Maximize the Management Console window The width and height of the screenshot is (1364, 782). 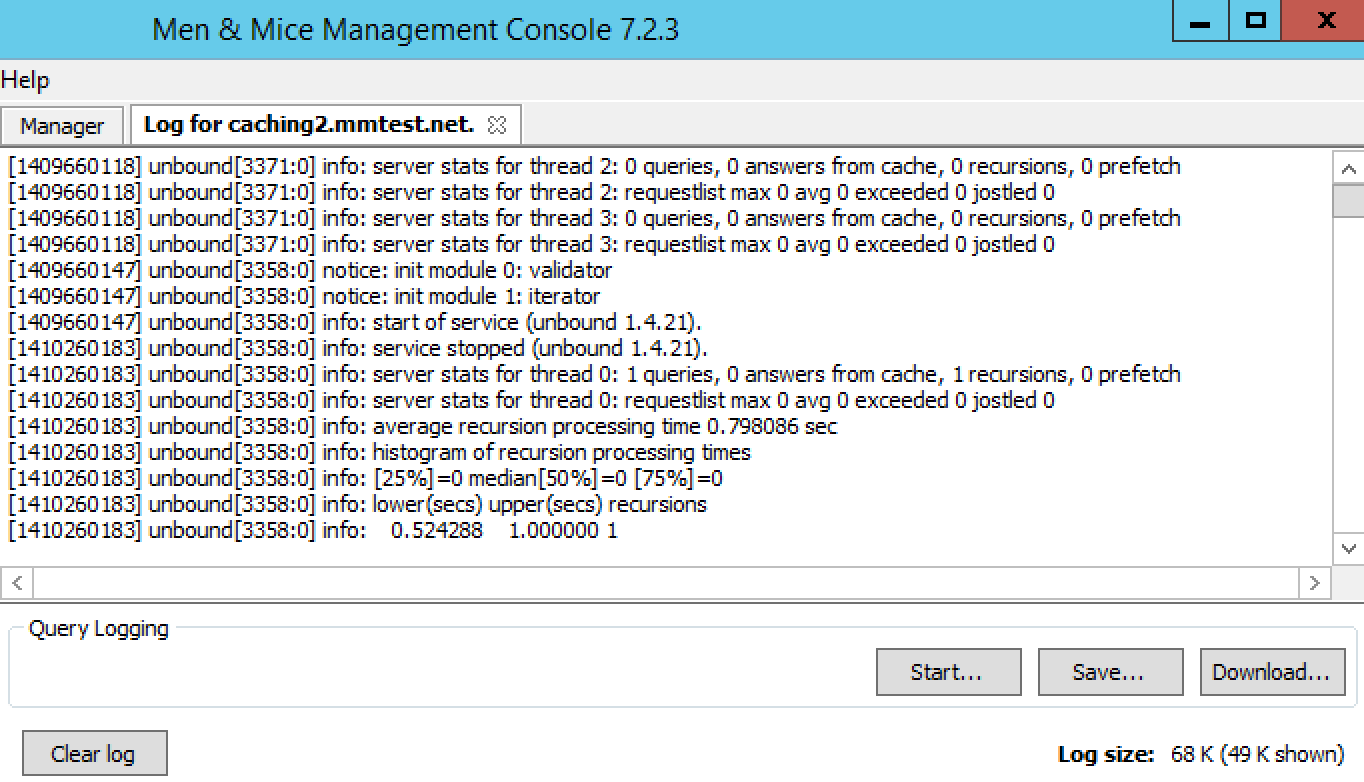(1256, 21)
